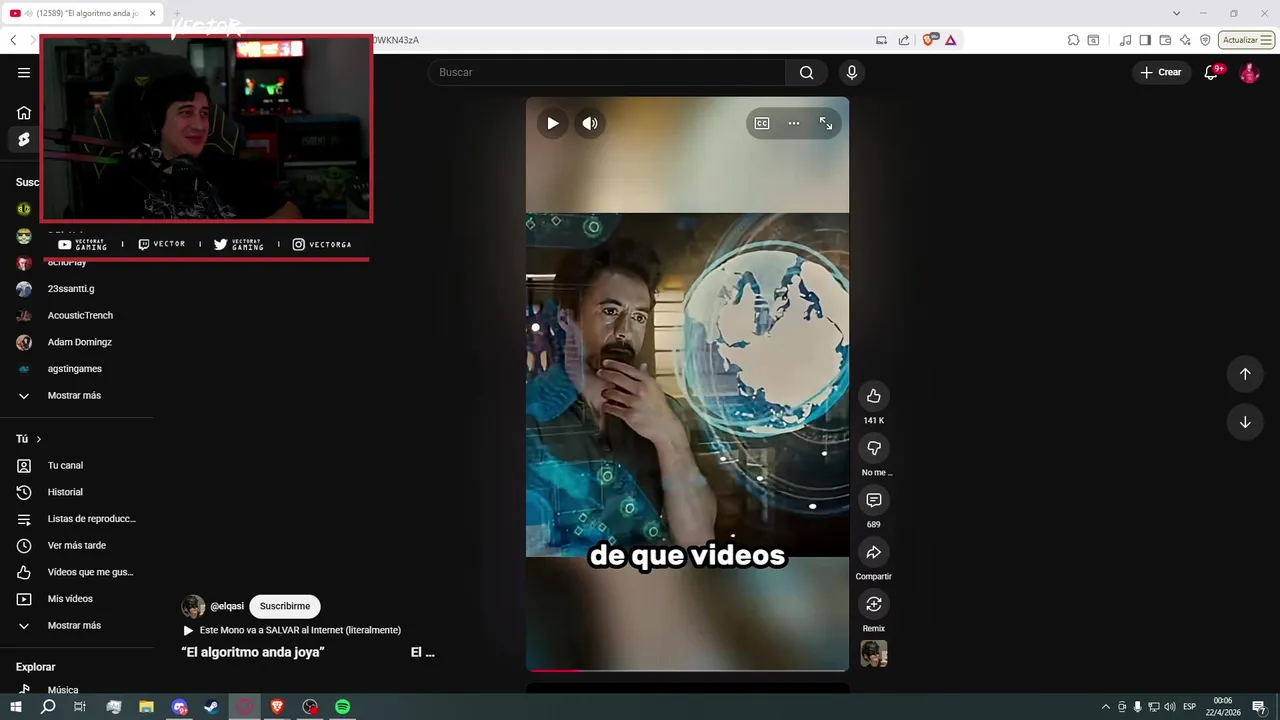
Task: Go to next Short with down arrow
Action: point(1245,421)
